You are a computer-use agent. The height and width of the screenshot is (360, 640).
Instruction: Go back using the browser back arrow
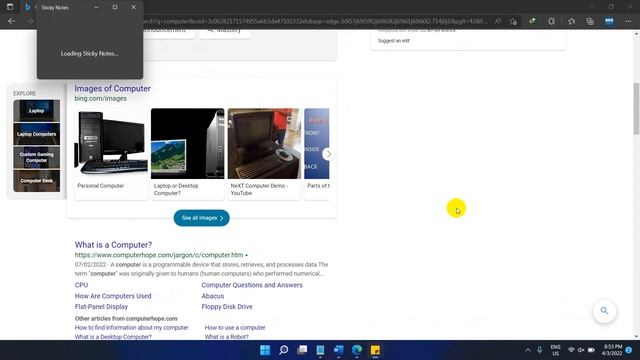click(11, 21)
